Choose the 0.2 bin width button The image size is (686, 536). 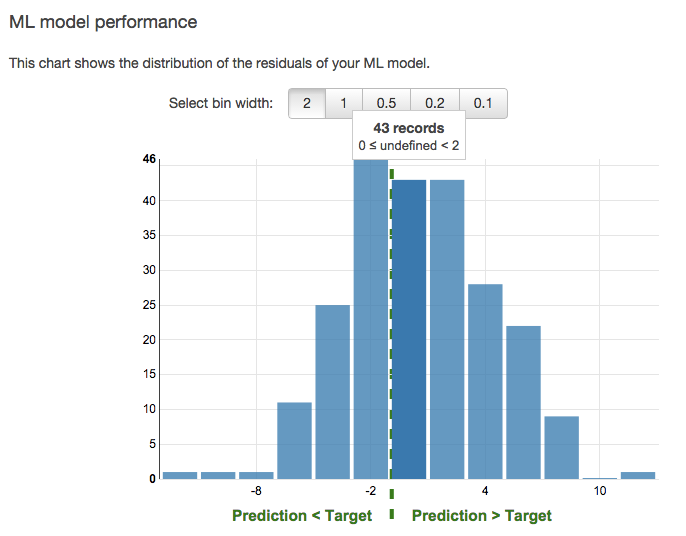[435, 103]
